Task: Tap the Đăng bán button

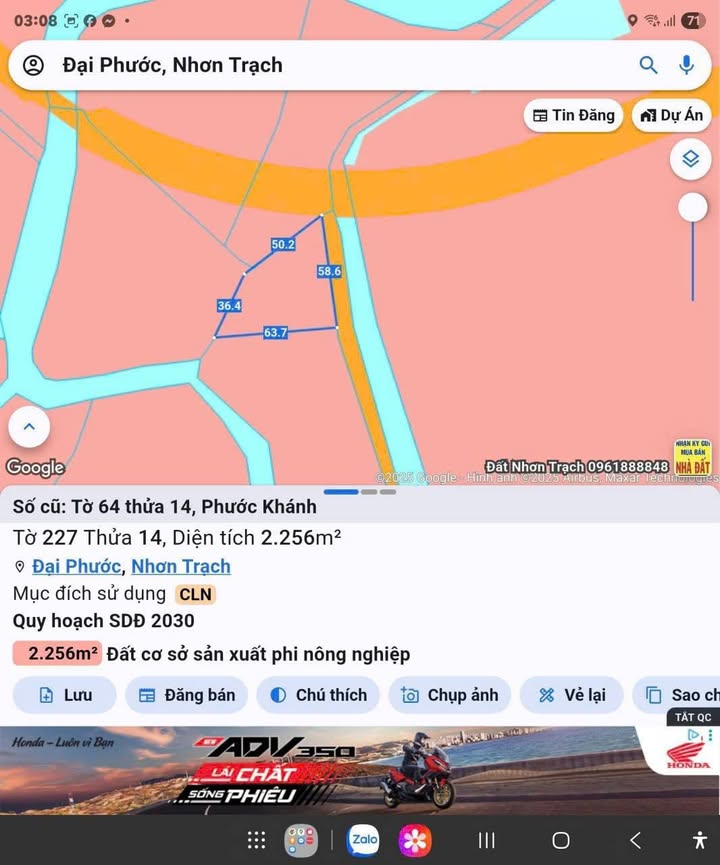Action: (x=186, y=695)
